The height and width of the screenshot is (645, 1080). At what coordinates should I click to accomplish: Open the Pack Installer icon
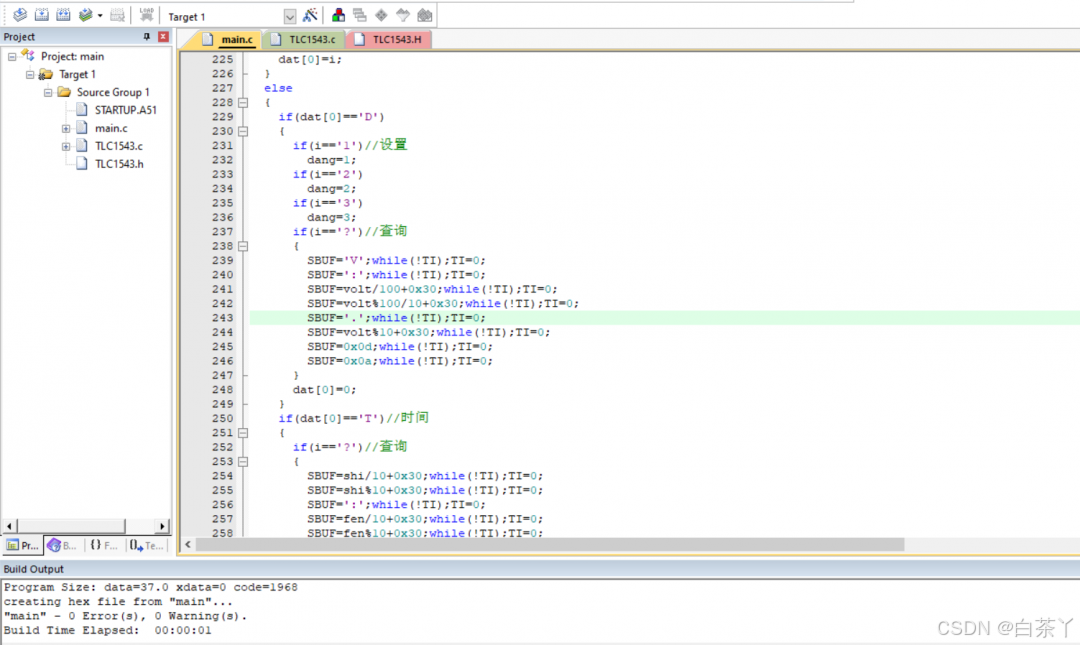(425, 16)
